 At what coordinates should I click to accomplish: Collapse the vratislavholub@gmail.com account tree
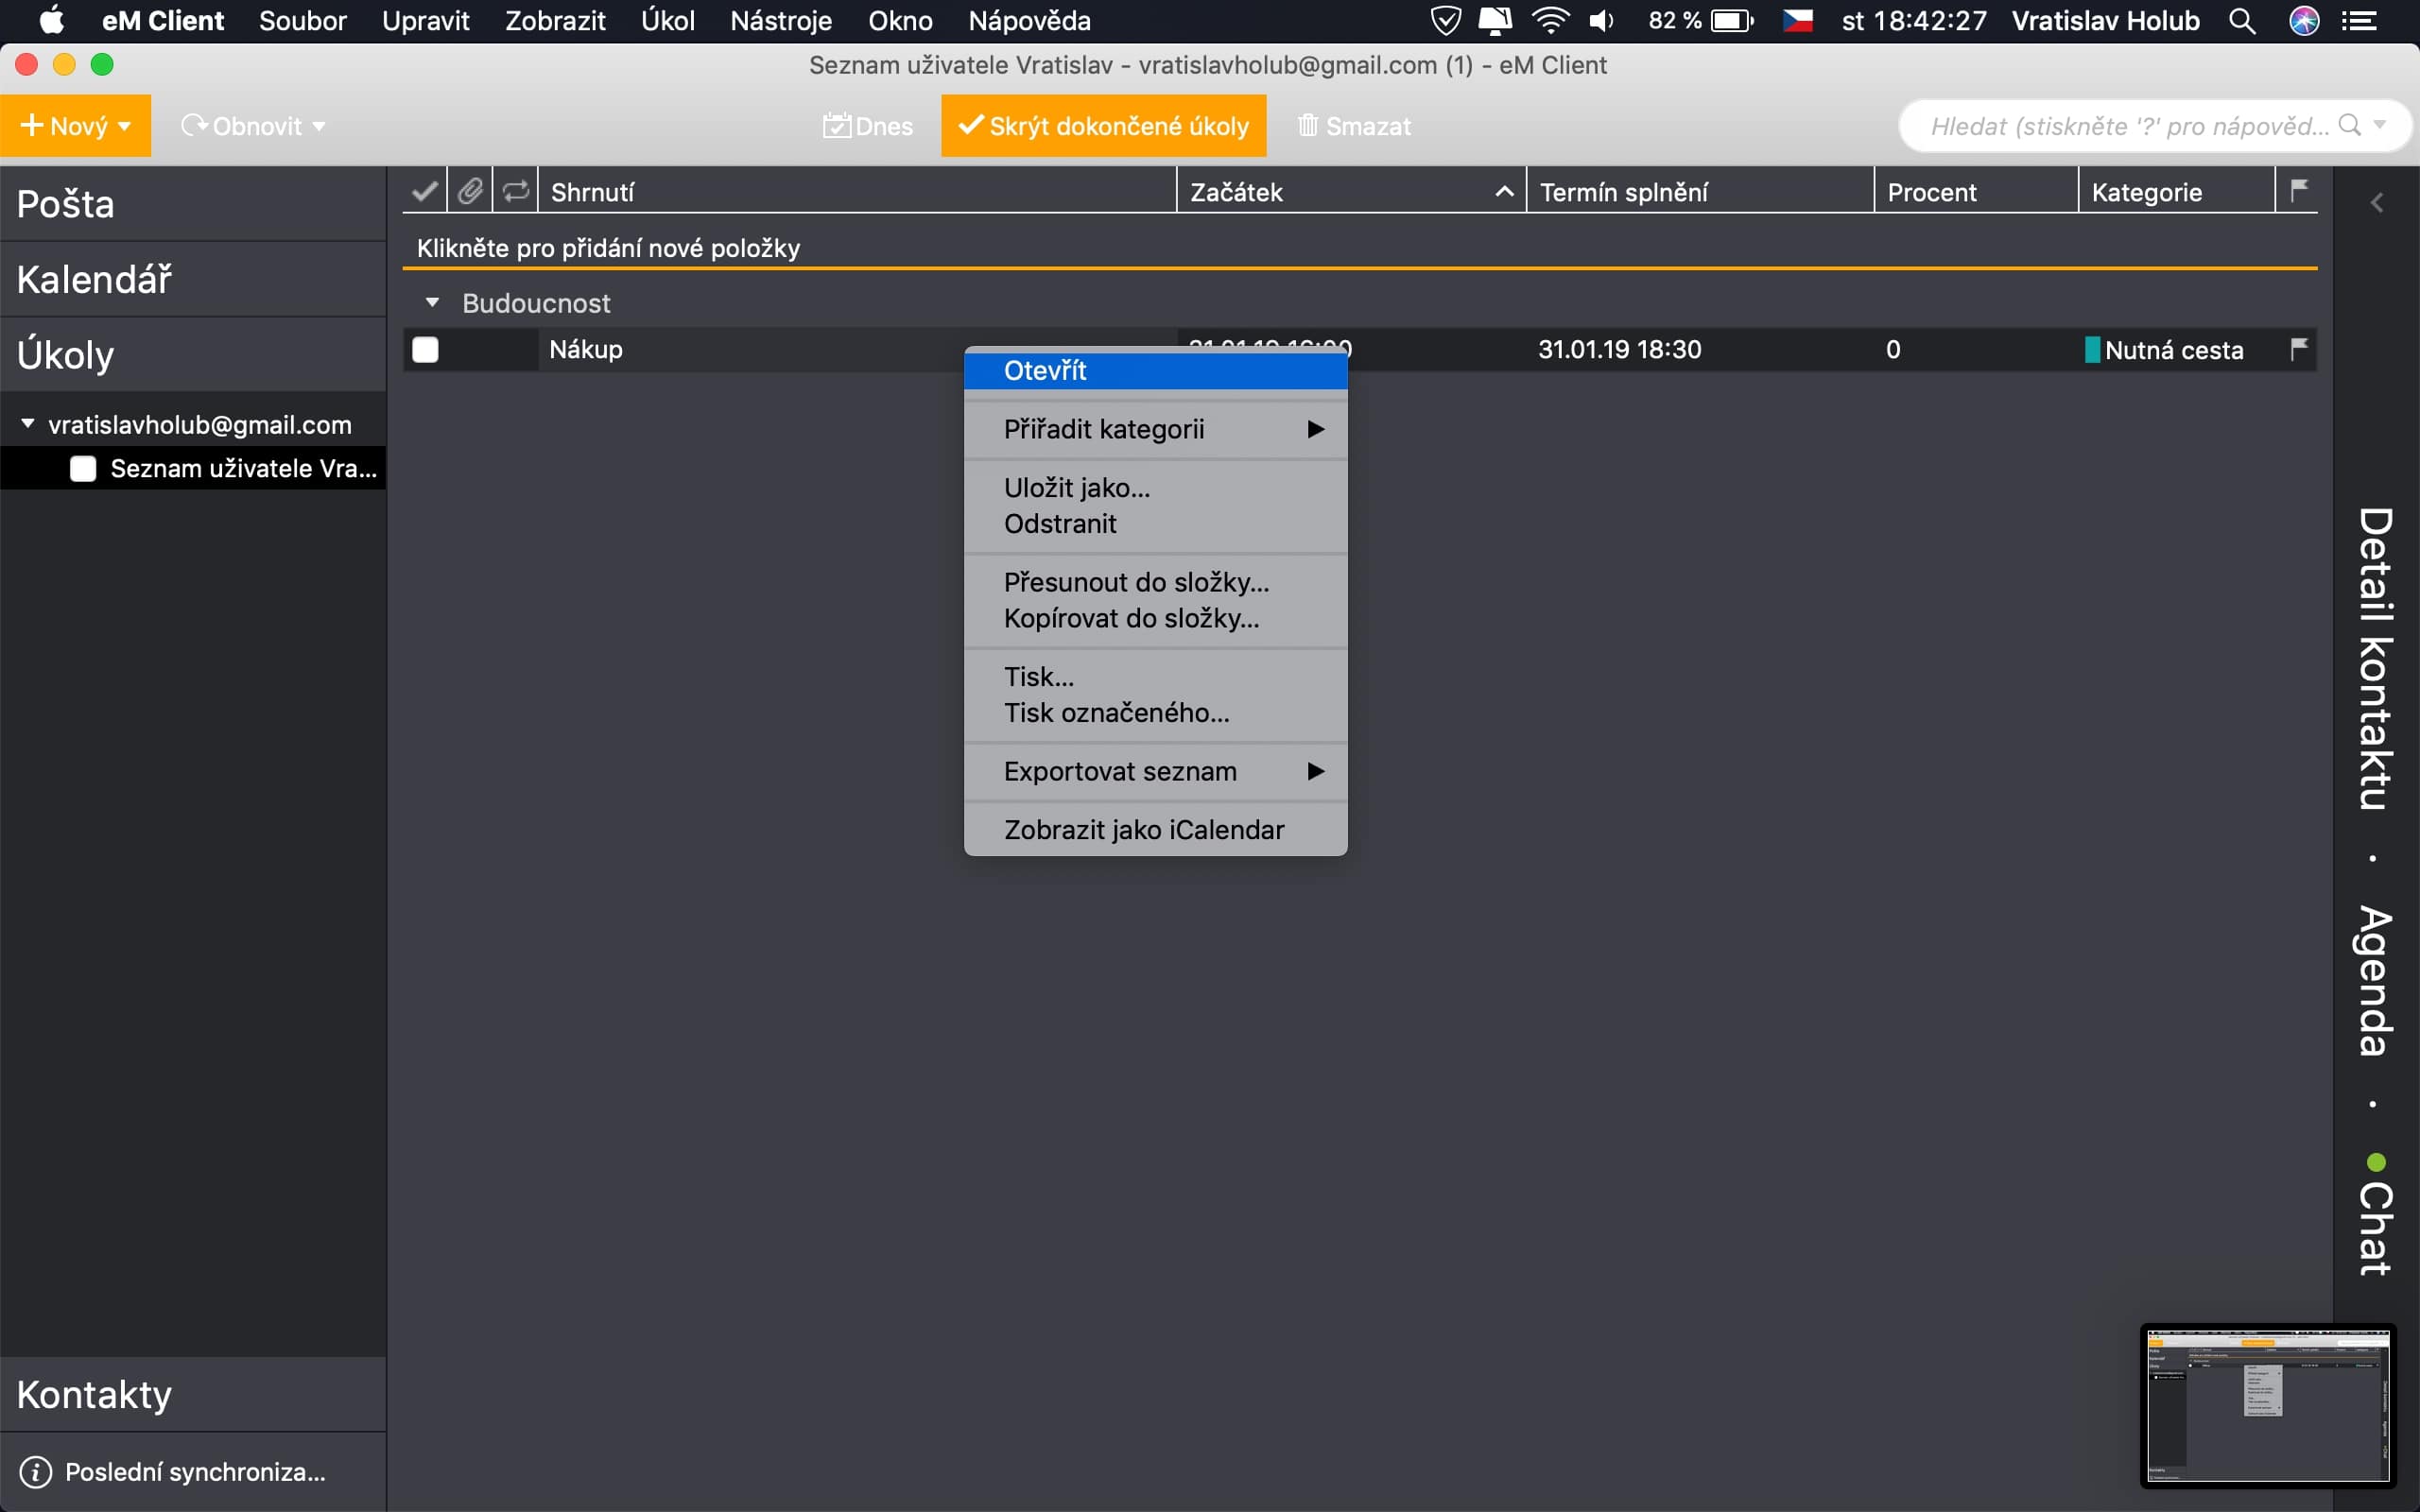tap(28, 424)
